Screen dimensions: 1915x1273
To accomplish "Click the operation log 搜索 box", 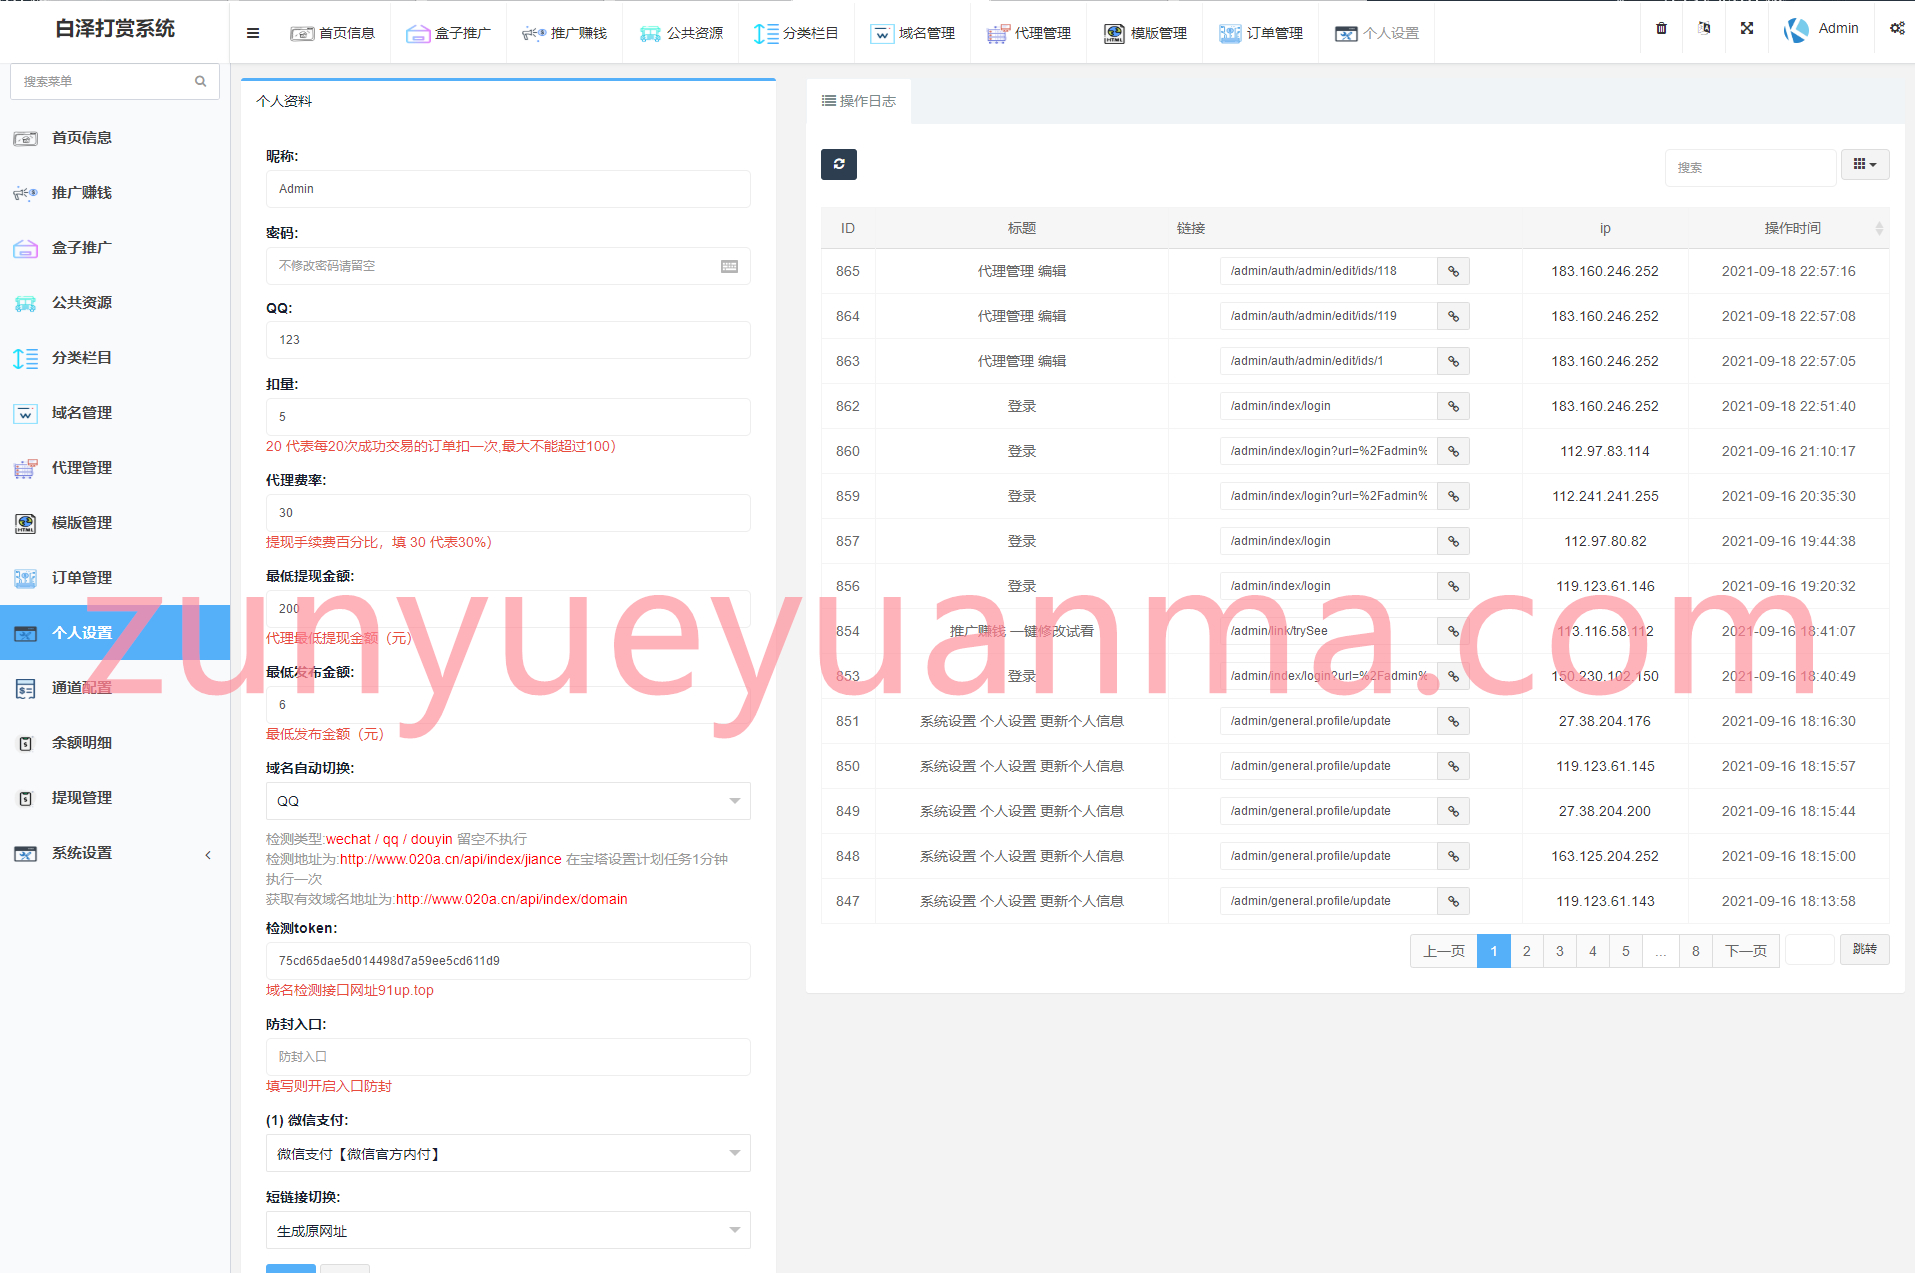I will (1750, 168).
